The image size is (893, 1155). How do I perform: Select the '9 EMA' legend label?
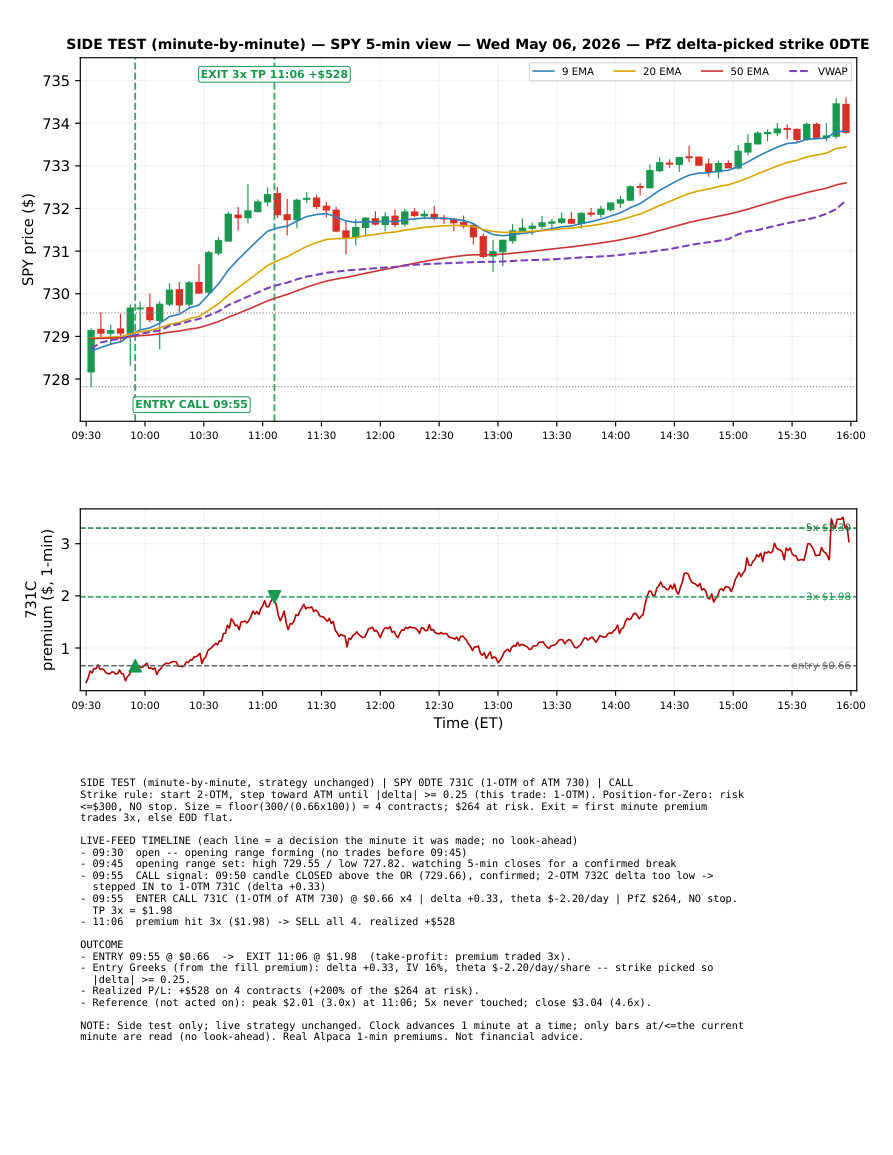578,71
